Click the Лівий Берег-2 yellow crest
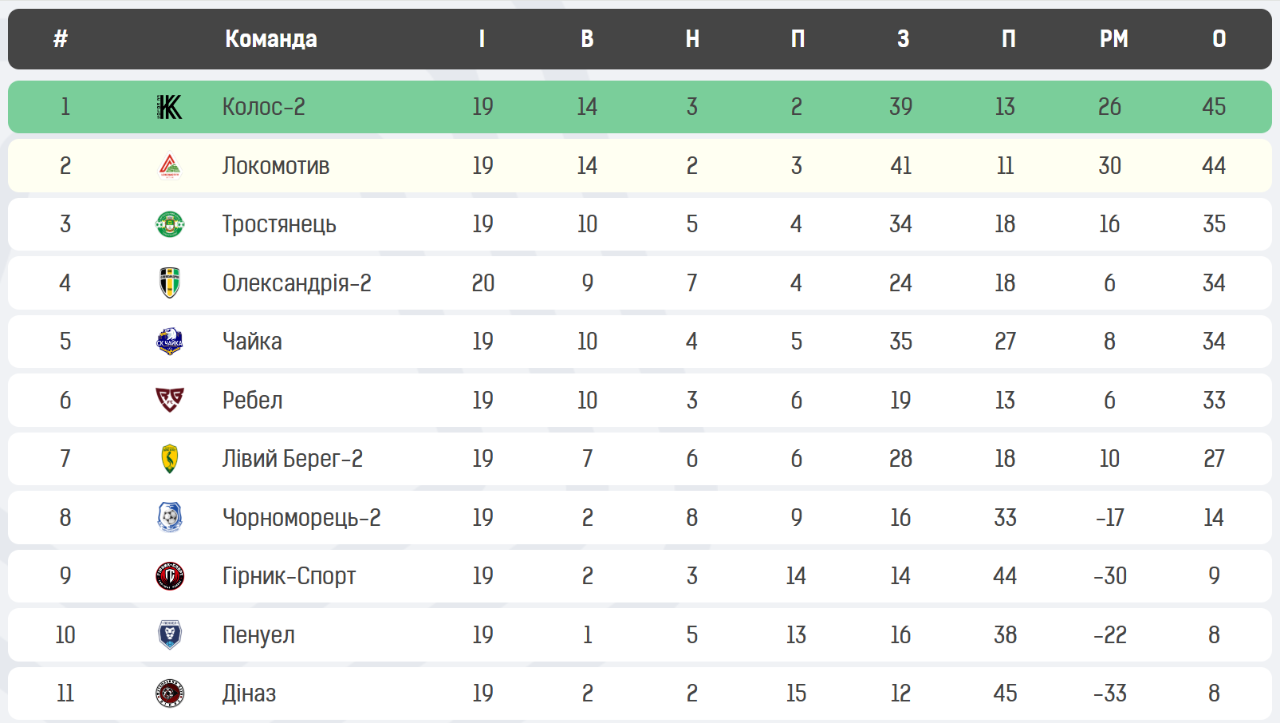1280x723 pixels. tap(170, 459)
